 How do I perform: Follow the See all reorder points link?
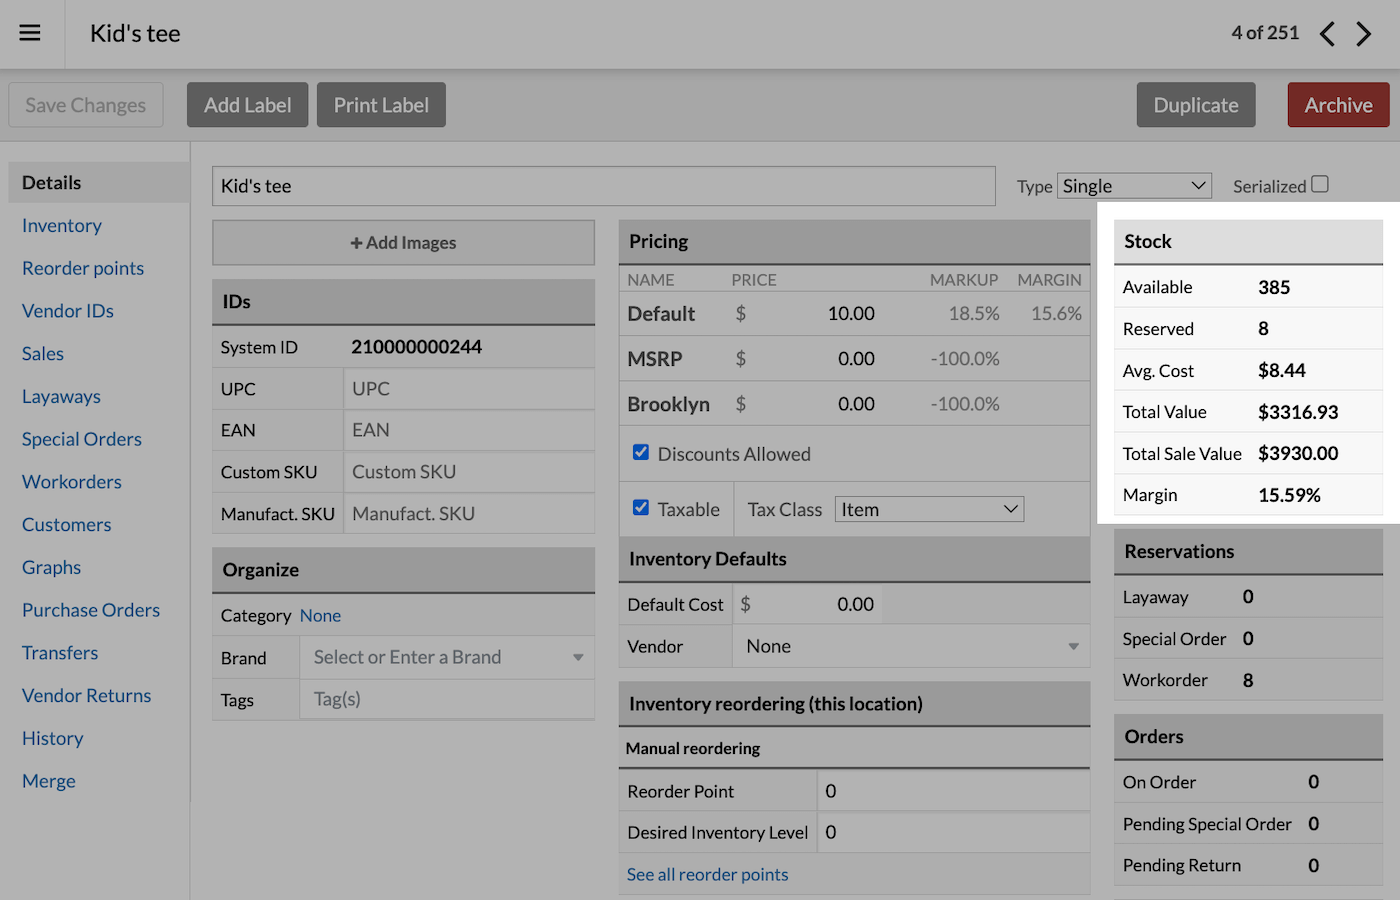tap(707, 875)
